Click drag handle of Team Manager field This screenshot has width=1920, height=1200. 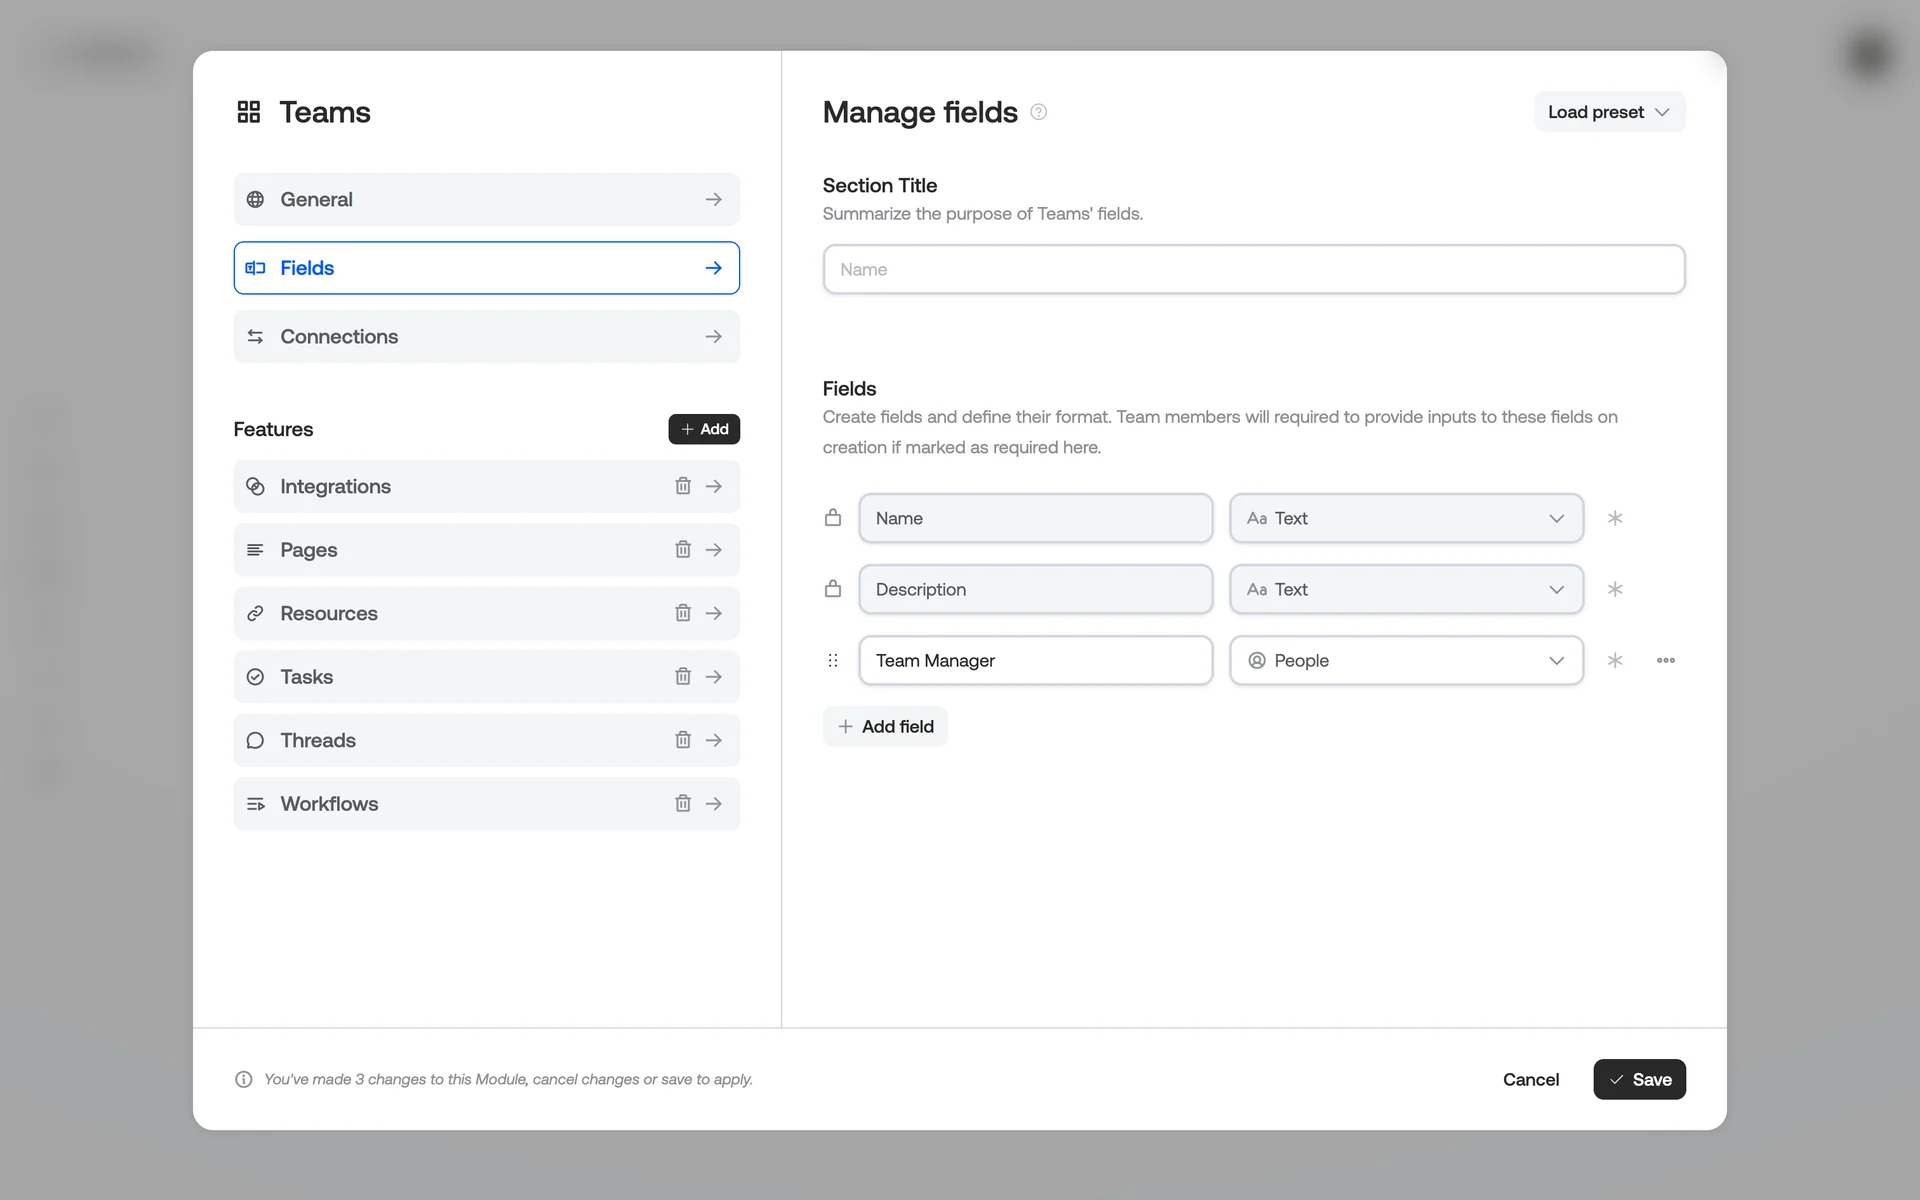pos(833,661)
